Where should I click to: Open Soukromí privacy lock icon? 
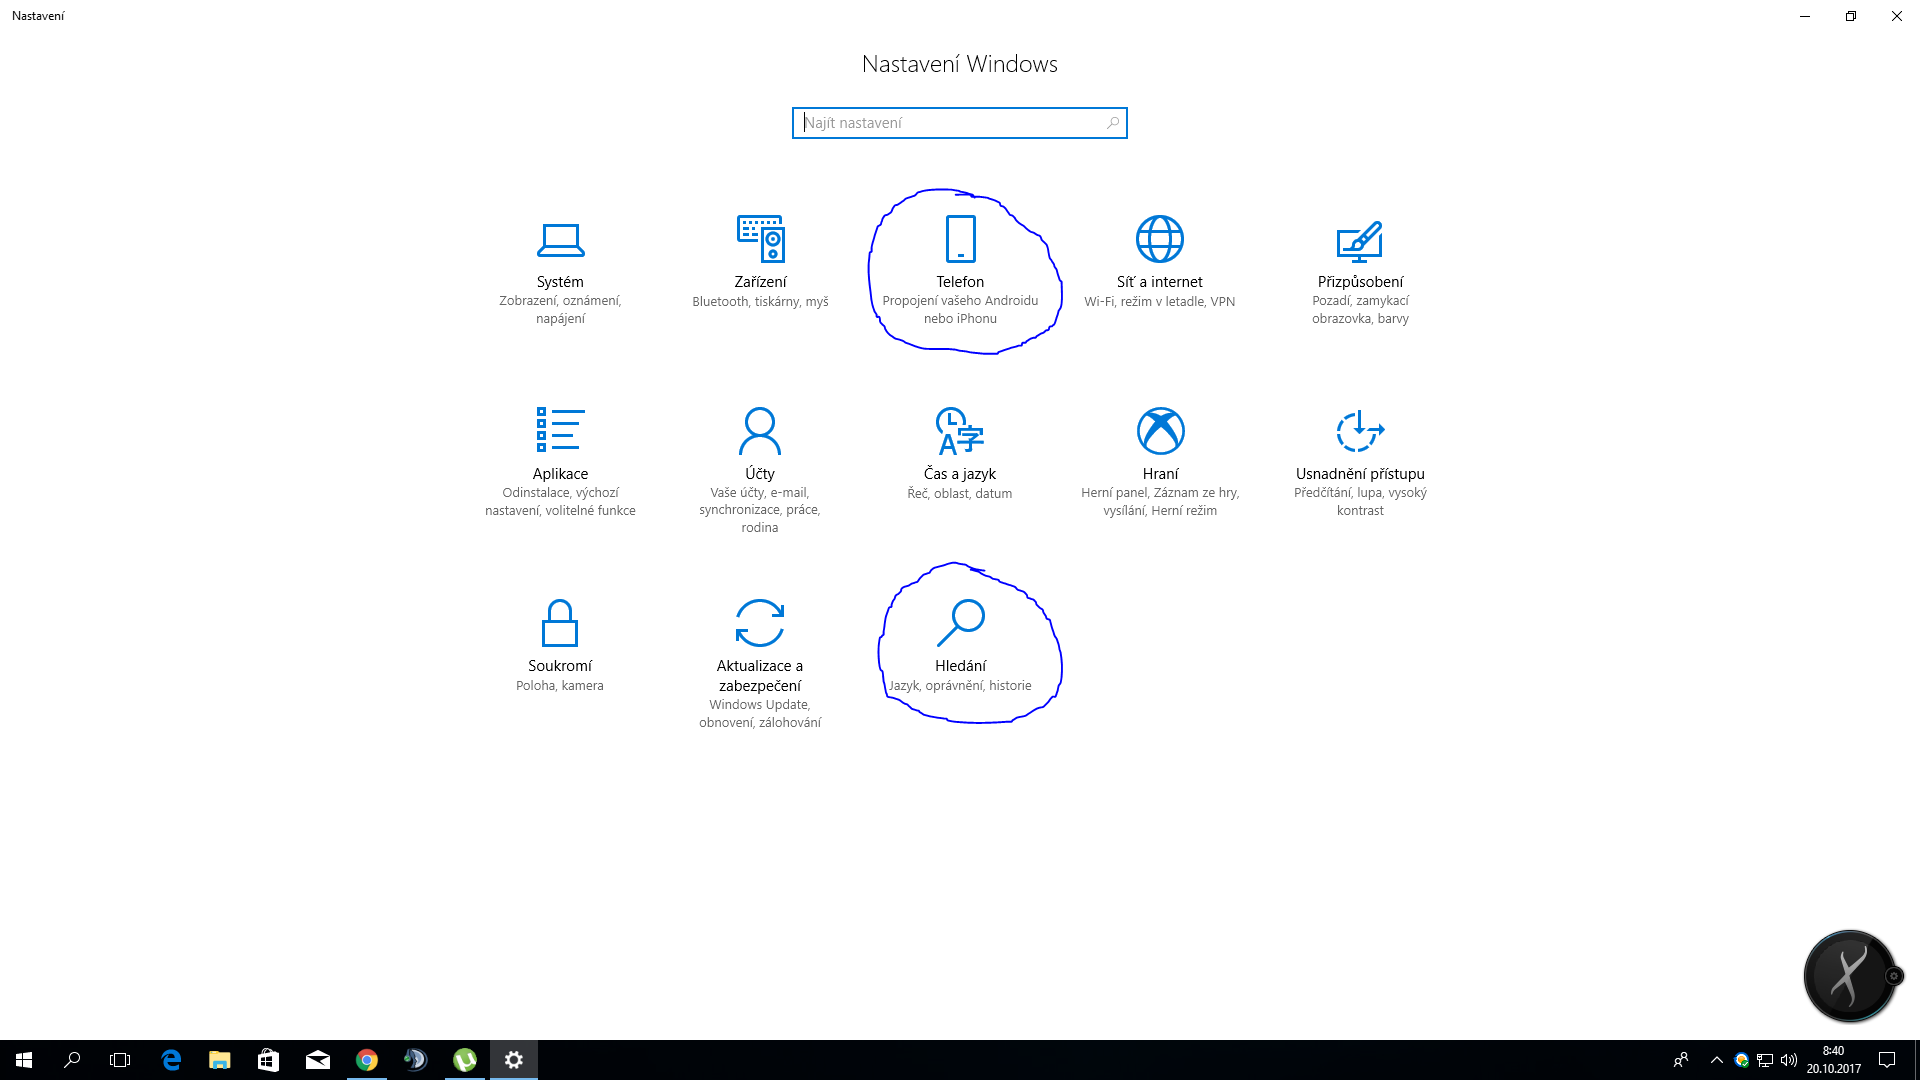tap(560, 623)
